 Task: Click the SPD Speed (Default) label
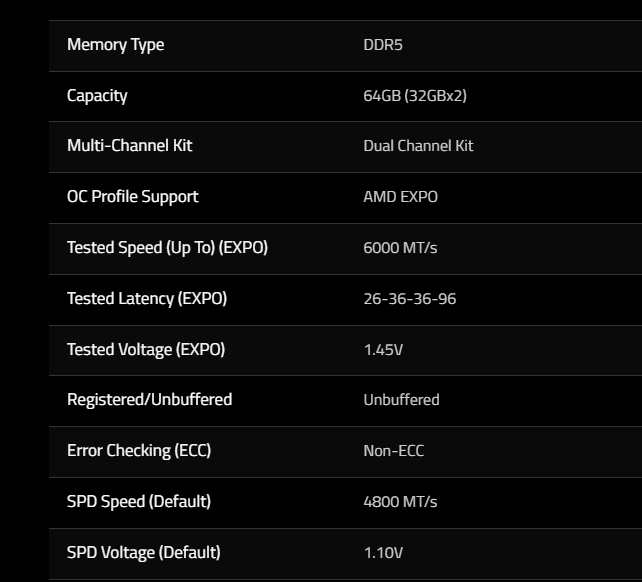pyautogui.click(x=138, y=501)
